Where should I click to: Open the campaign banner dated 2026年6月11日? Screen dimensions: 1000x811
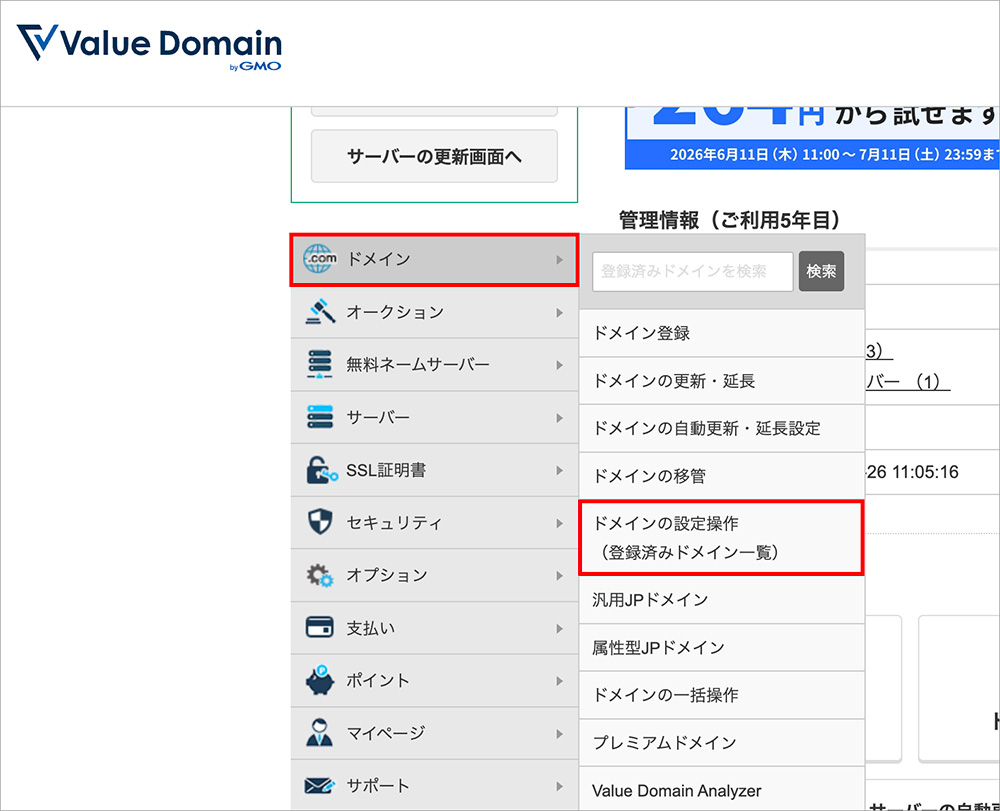click(x=812, y=138)
